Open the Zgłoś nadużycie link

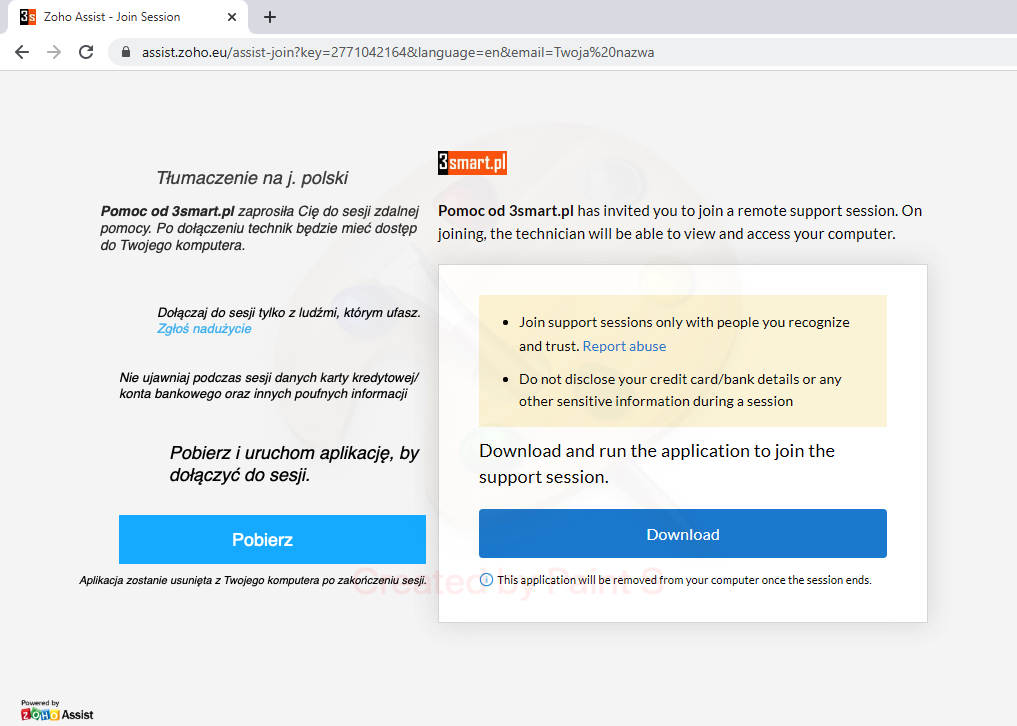pos(204,329)
